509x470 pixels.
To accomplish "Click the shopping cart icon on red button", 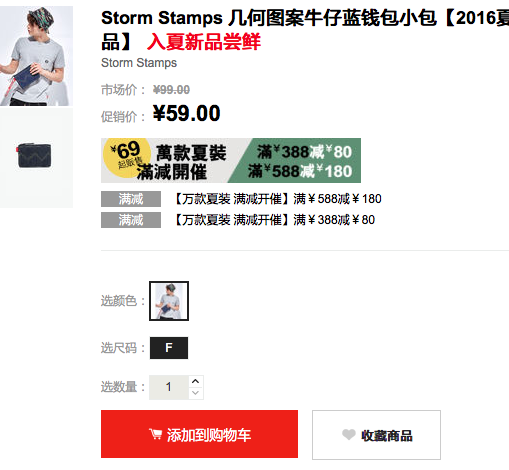I will pyautogui.click(x=155, y=434).
